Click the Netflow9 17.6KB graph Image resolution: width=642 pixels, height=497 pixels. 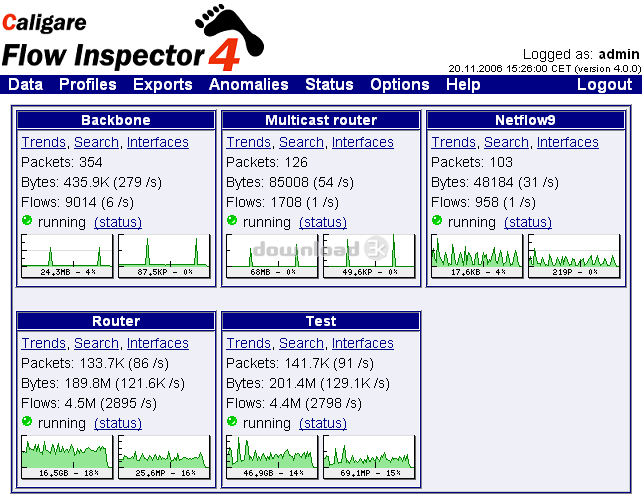(x=477, y=256)
